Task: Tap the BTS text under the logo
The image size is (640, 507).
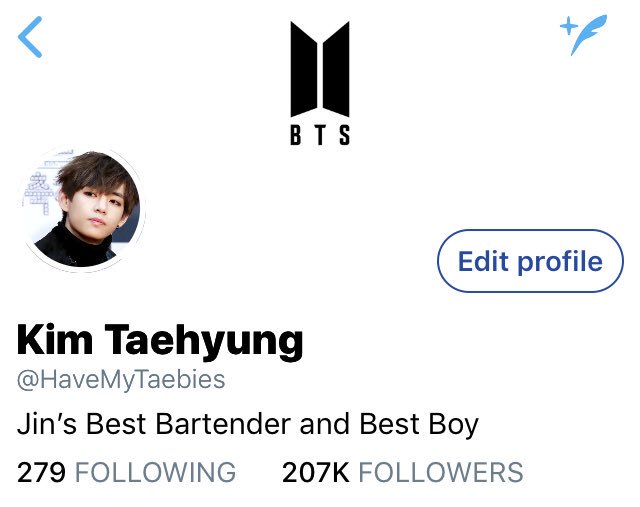Action: [320, 135]
